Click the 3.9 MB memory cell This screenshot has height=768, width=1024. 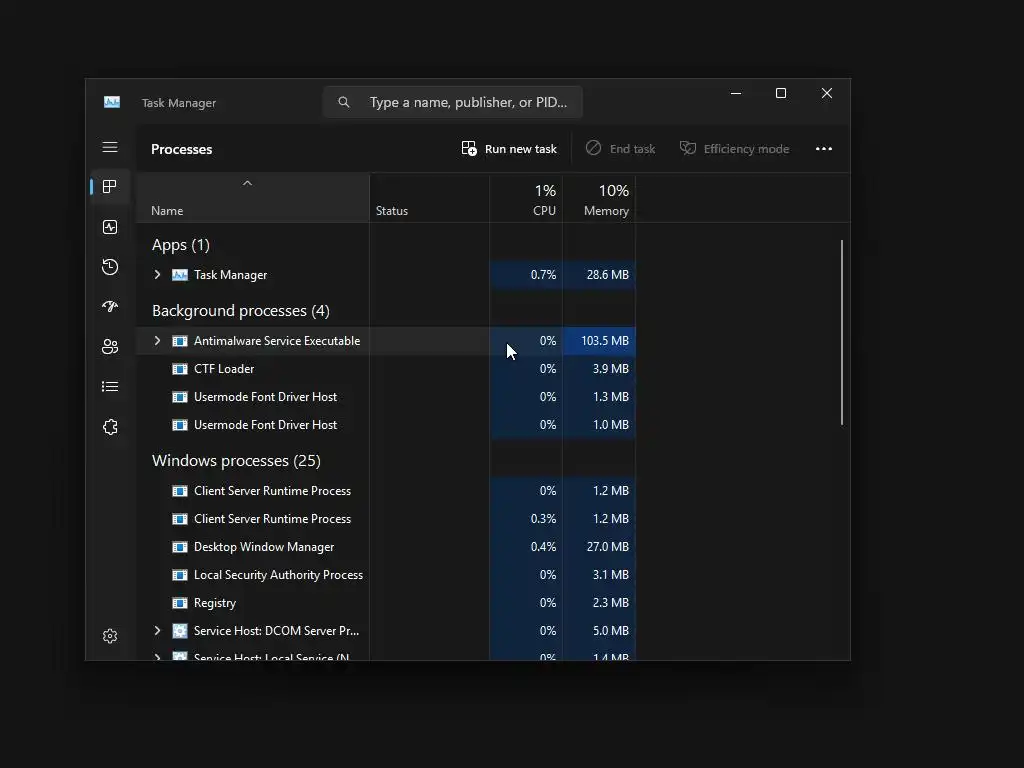[x=599, y=369]
